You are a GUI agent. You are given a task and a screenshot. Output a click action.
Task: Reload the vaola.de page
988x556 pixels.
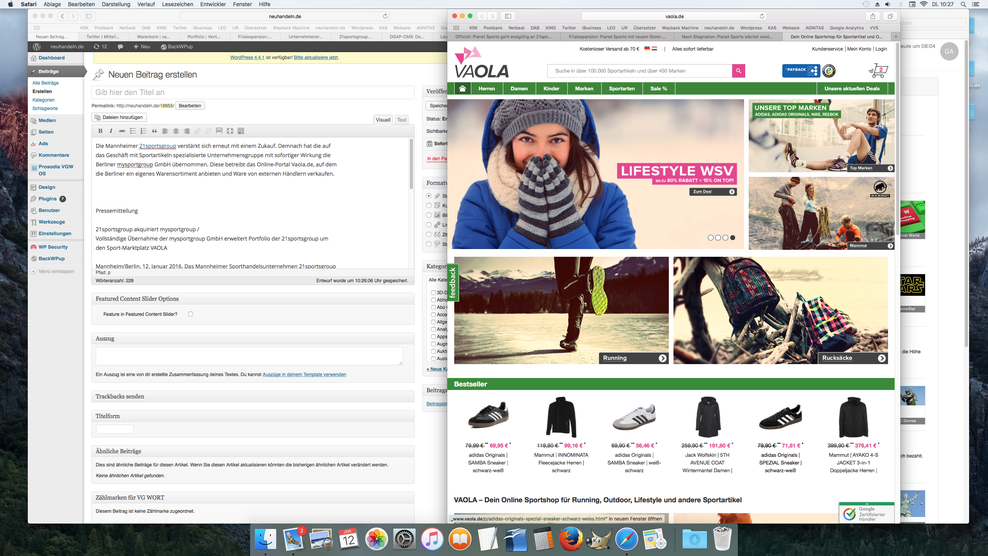point(761,16)
